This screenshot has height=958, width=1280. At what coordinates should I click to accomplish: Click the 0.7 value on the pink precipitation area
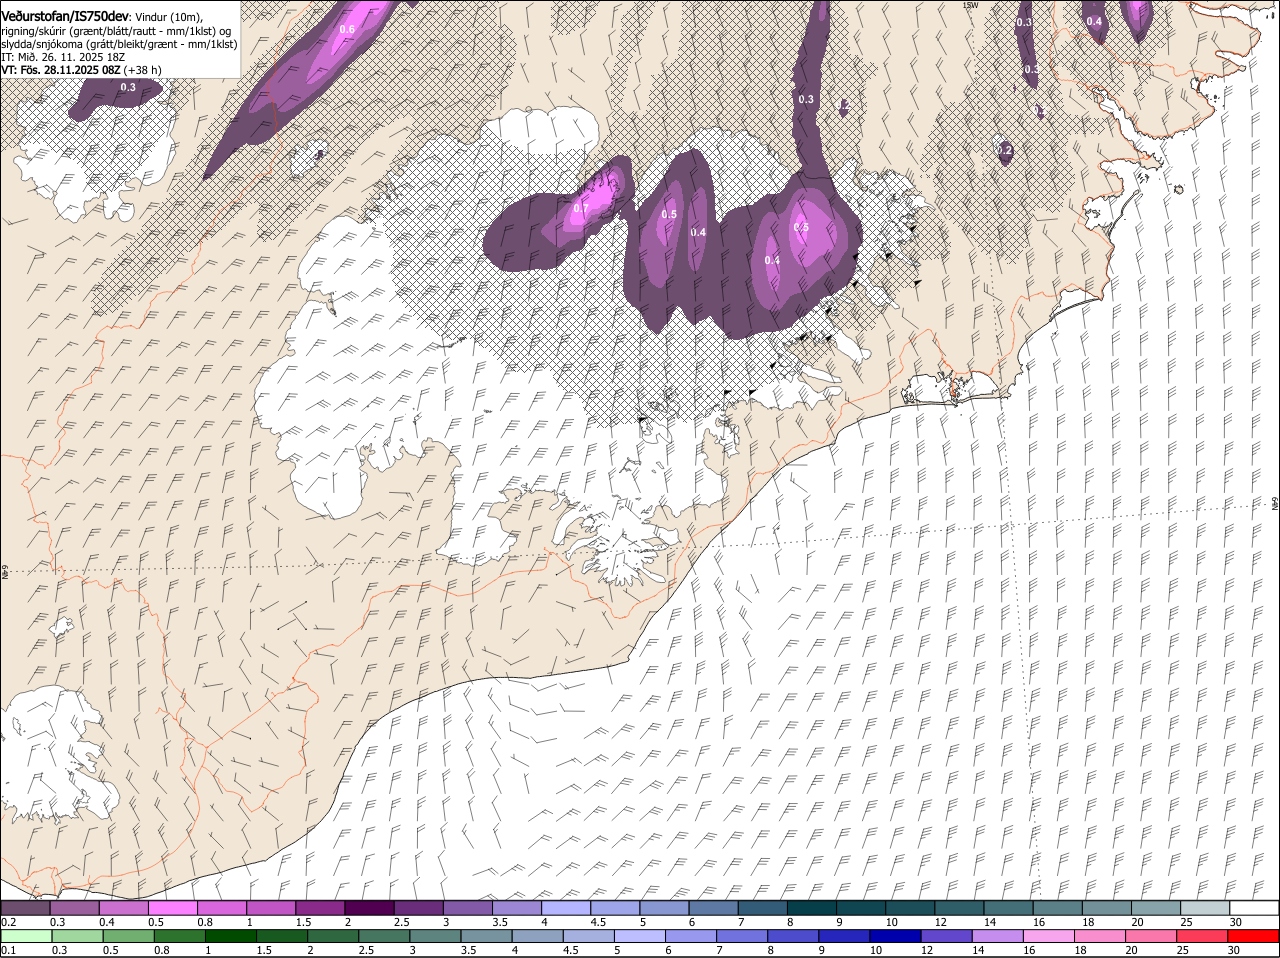click(x=580, y=208)
